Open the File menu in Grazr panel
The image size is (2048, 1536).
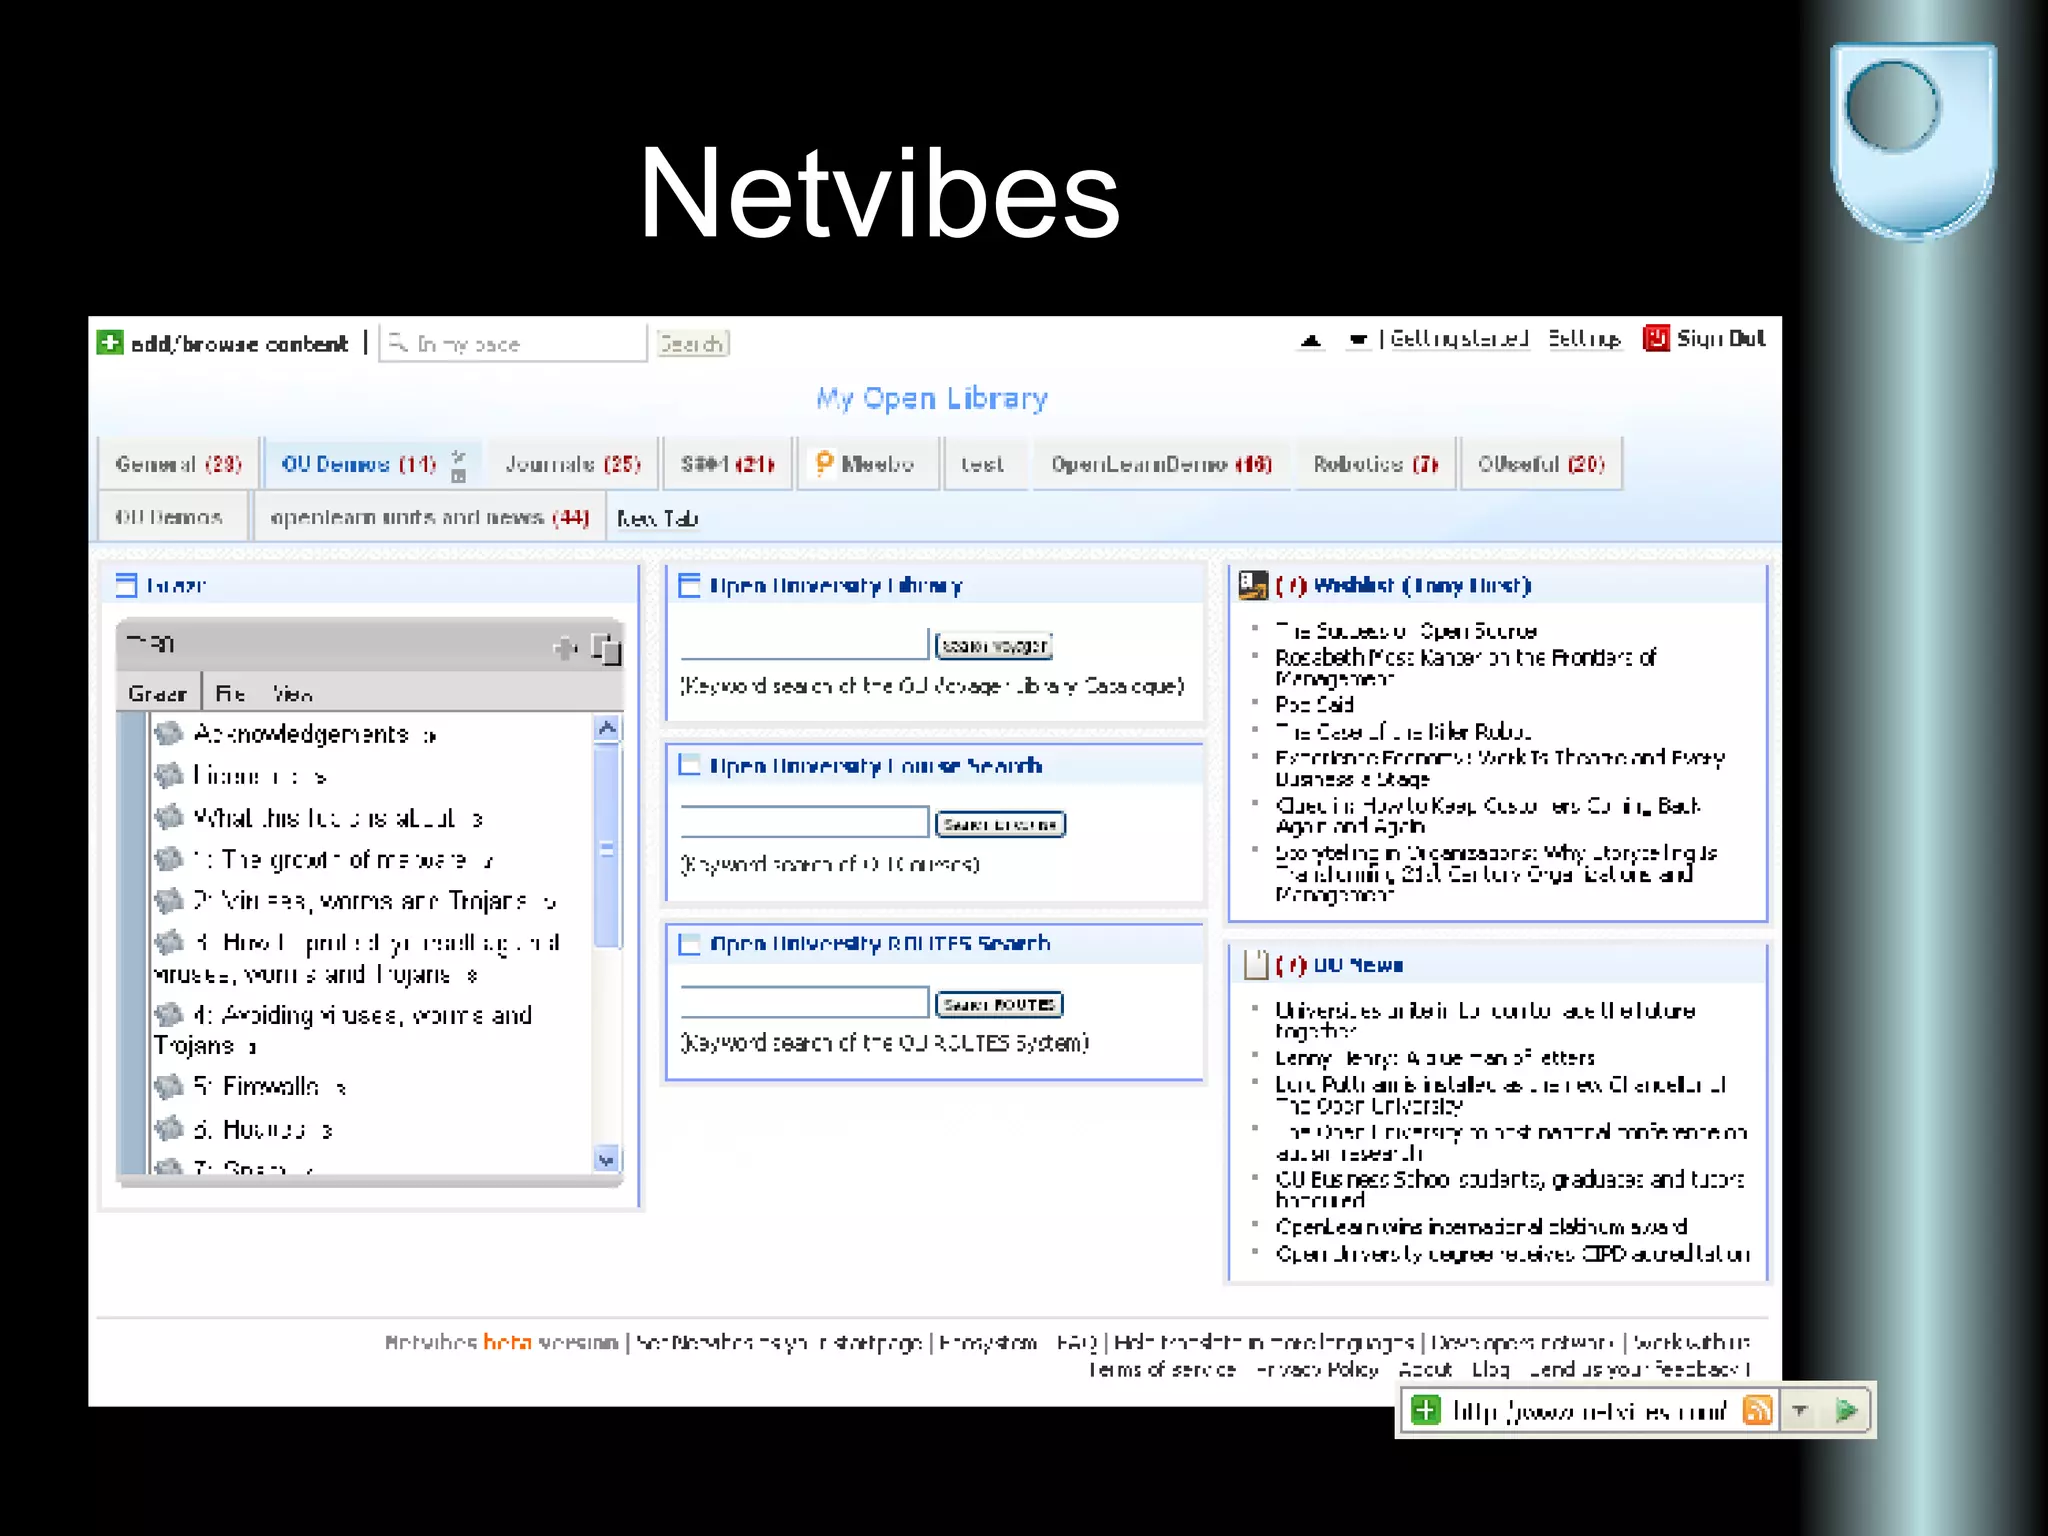click(x=229, y=693)
